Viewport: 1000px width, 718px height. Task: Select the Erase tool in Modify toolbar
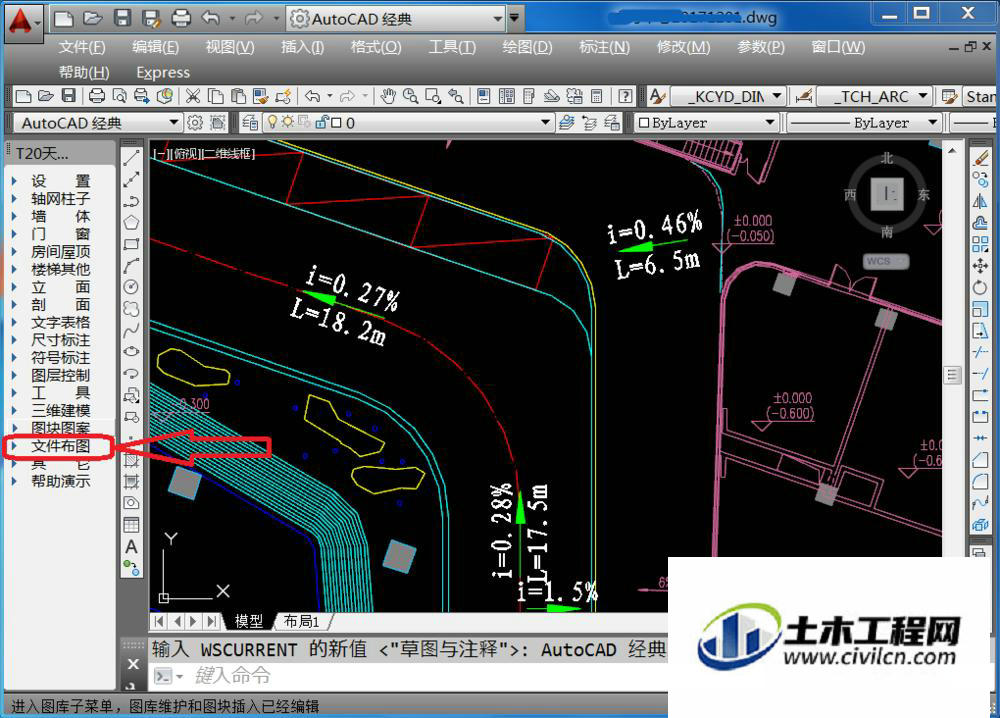[x=980, y=158]
